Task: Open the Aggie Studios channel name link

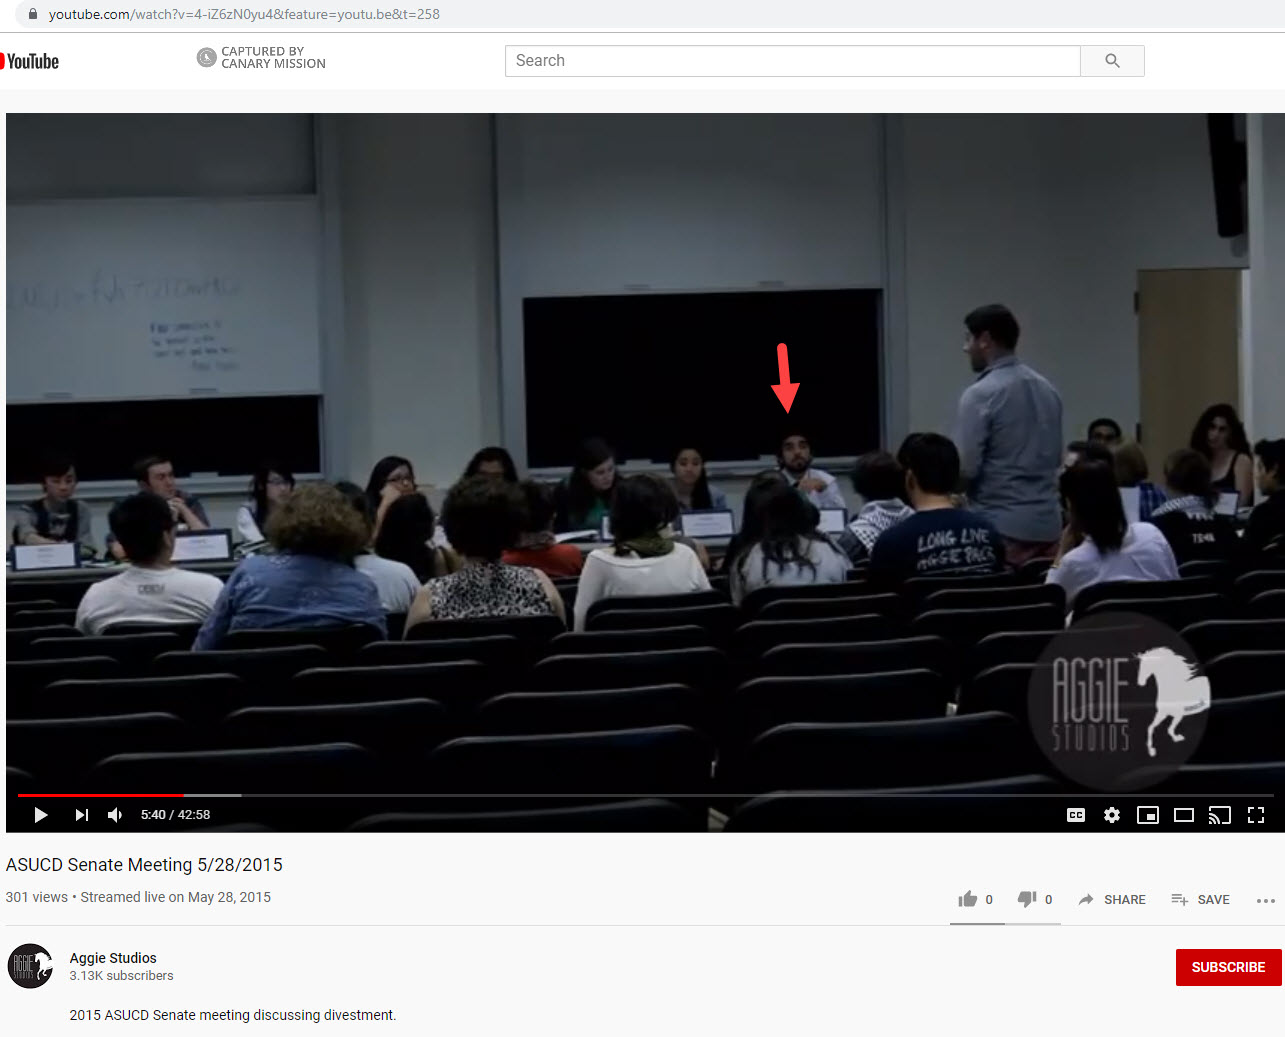Action: [113, 958]
